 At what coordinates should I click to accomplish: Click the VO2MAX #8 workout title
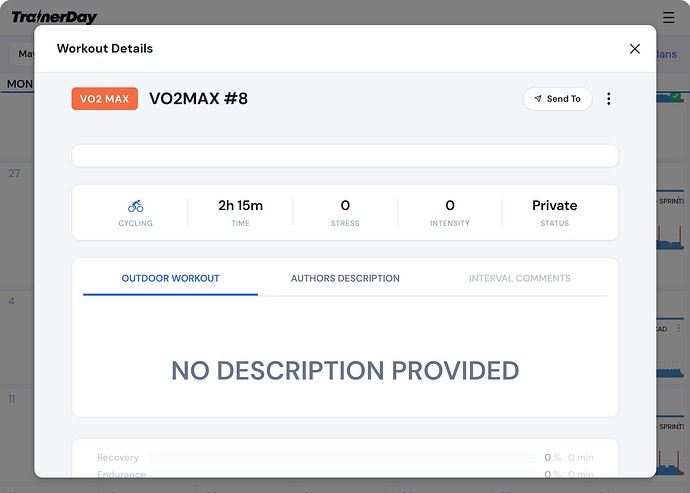[198, 99]
